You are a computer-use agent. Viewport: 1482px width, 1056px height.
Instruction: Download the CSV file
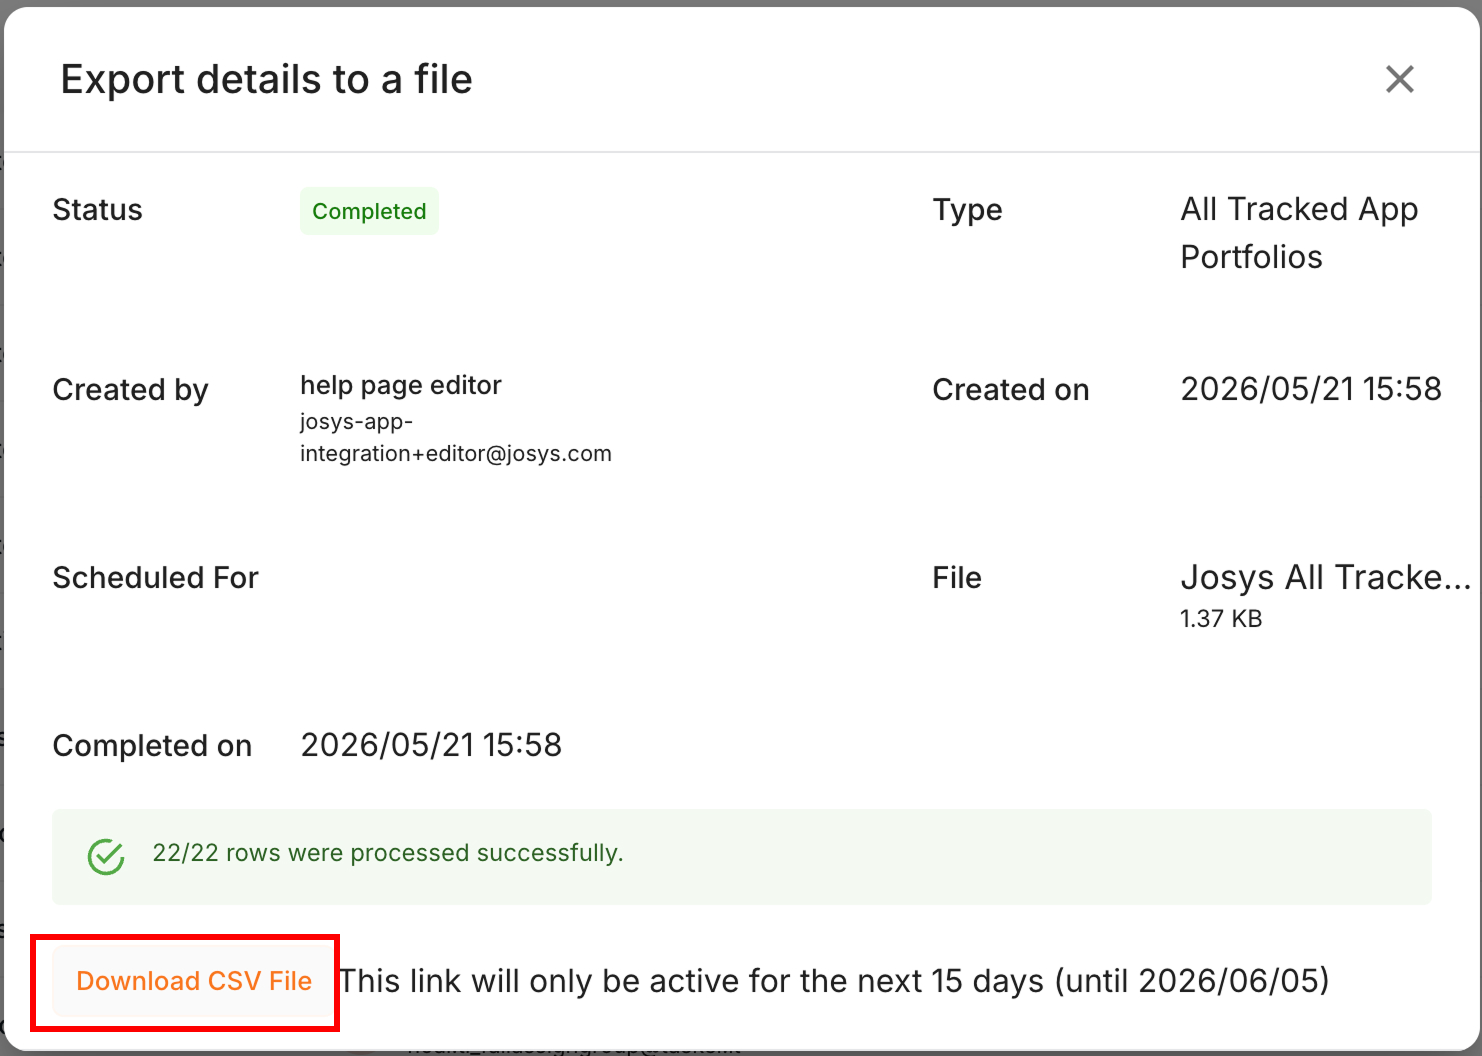point(194,981)
